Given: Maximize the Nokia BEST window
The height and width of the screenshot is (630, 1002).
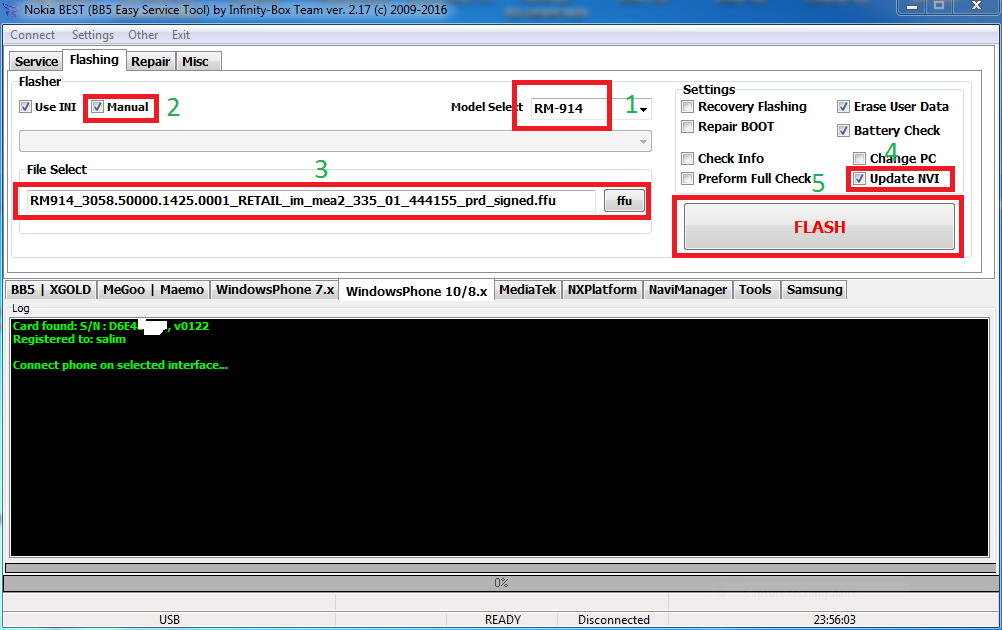Looking at the screenshot, I should click(x=939, y=6).
